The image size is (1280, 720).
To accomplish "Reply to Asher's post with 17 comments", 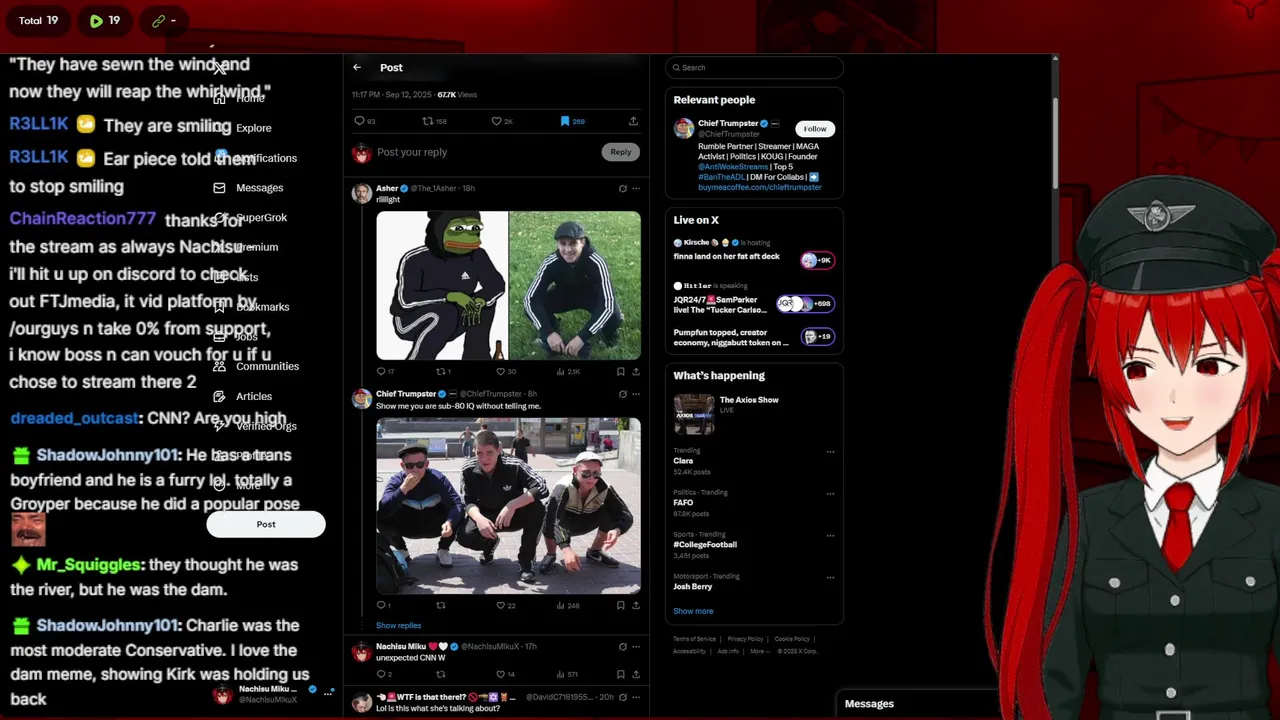I will pos(384,371).
